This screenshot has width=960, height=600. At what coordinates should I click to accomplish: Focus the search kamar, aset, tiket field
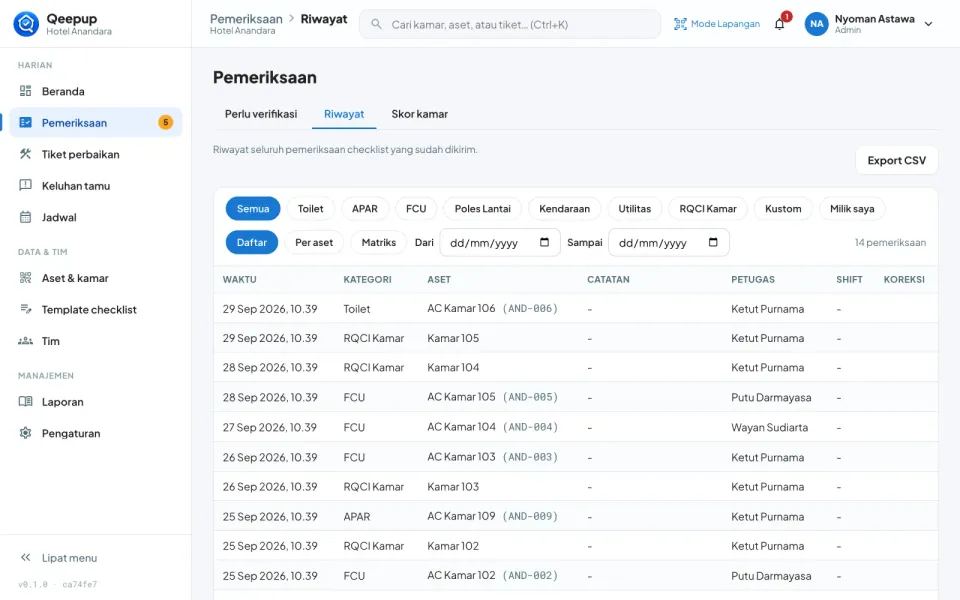point(509,24)
